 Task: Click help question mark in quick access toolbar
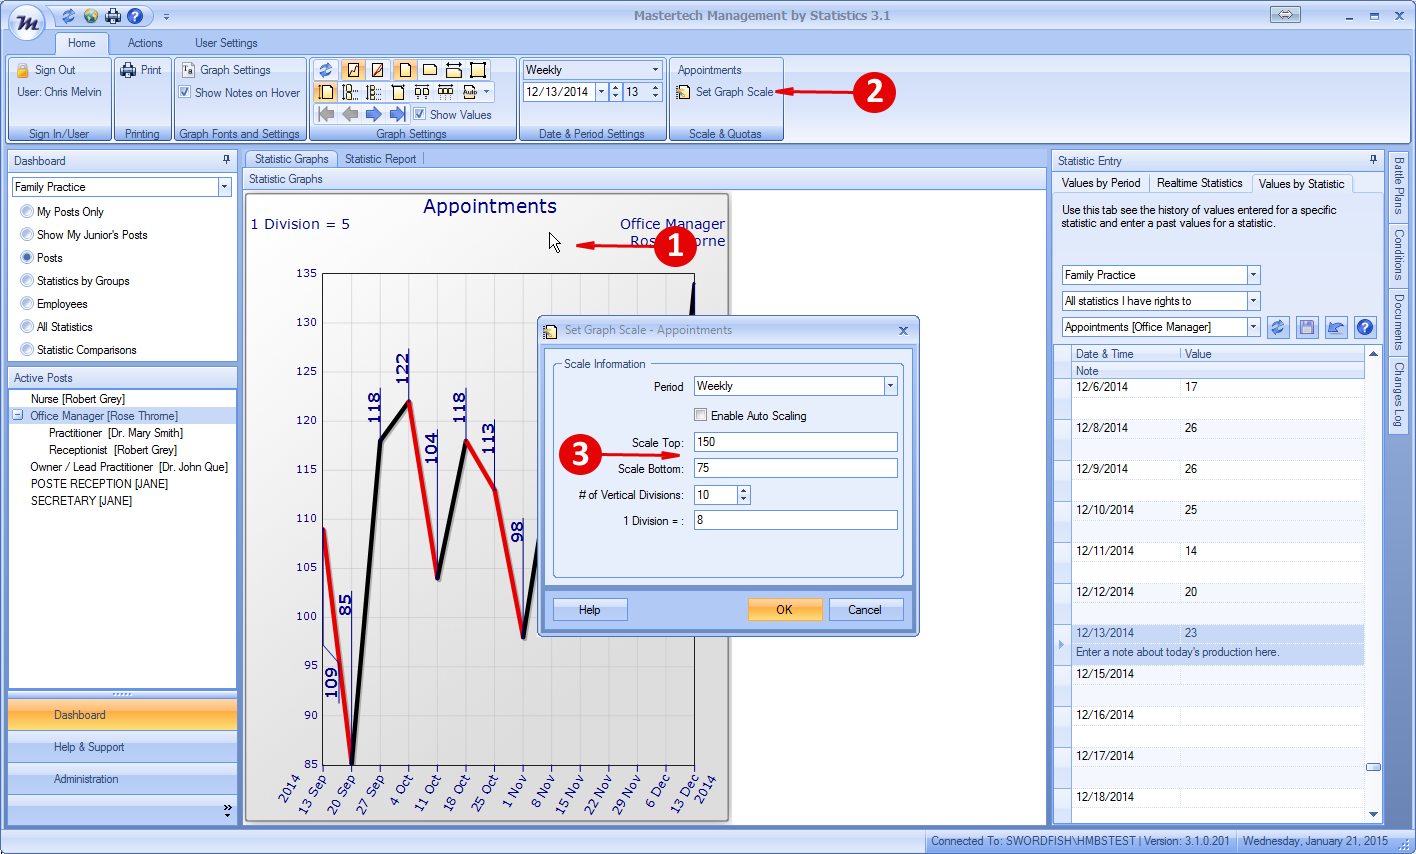pyautogui.click(x=135, y=16)
